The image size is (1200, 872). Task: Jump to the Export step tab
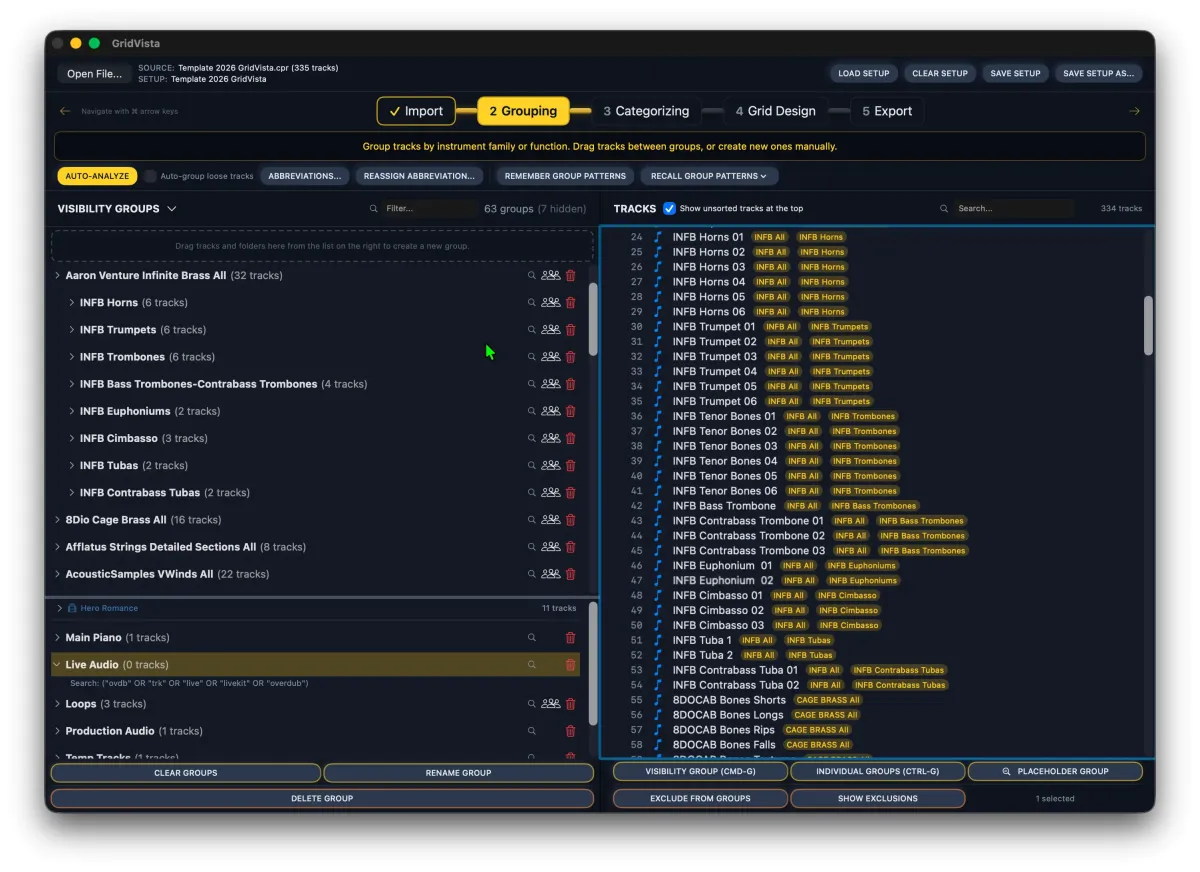[887, 111]
